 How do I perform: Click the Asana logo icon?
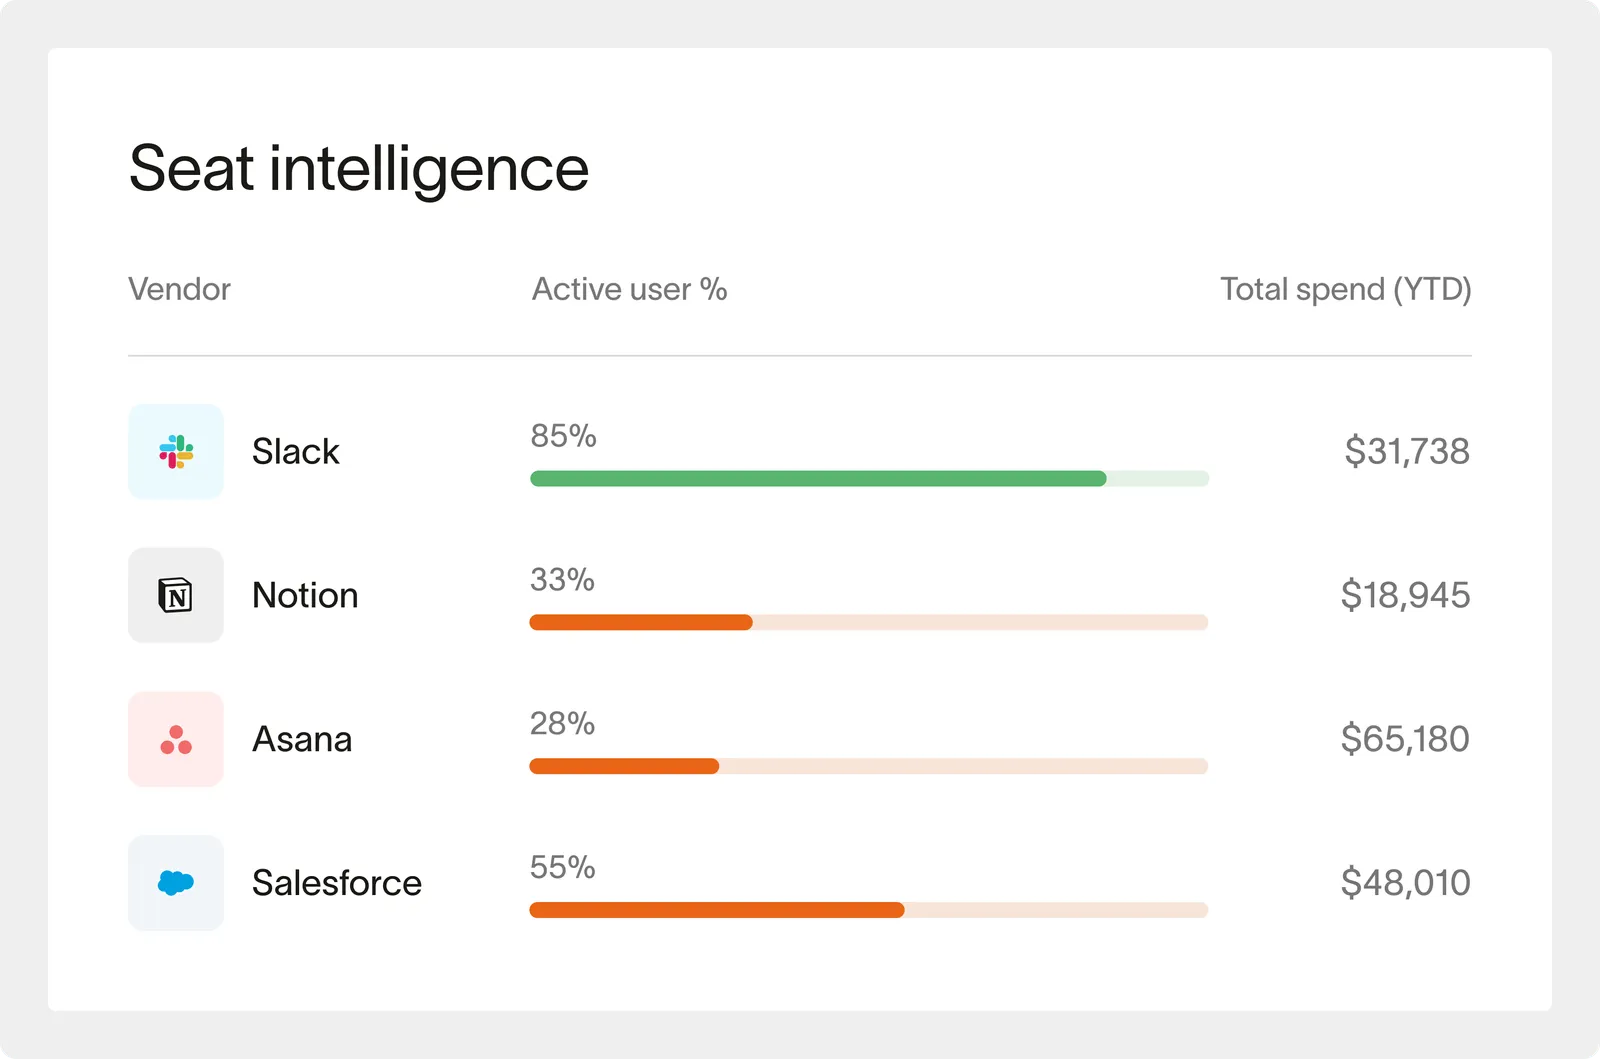pyautogui.click(x=176, y=740)
